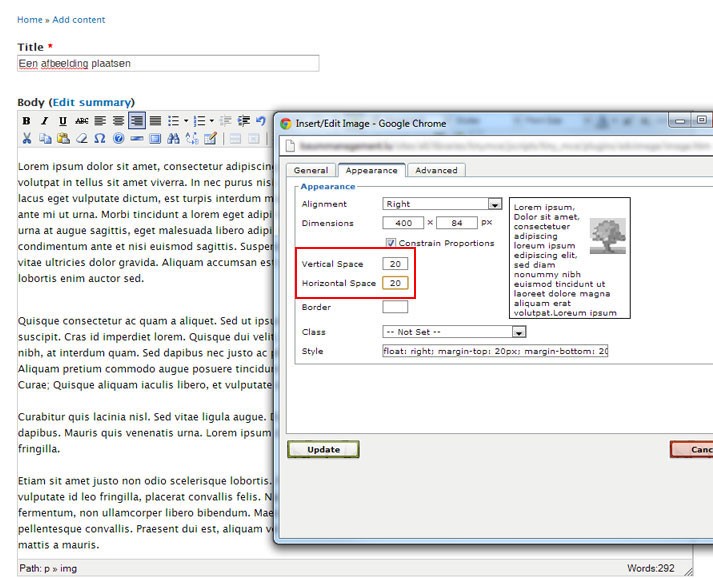Screen dimensions: 713x578
Task: Insert a special character with the Omega icon
Action: tap(100, 139)
